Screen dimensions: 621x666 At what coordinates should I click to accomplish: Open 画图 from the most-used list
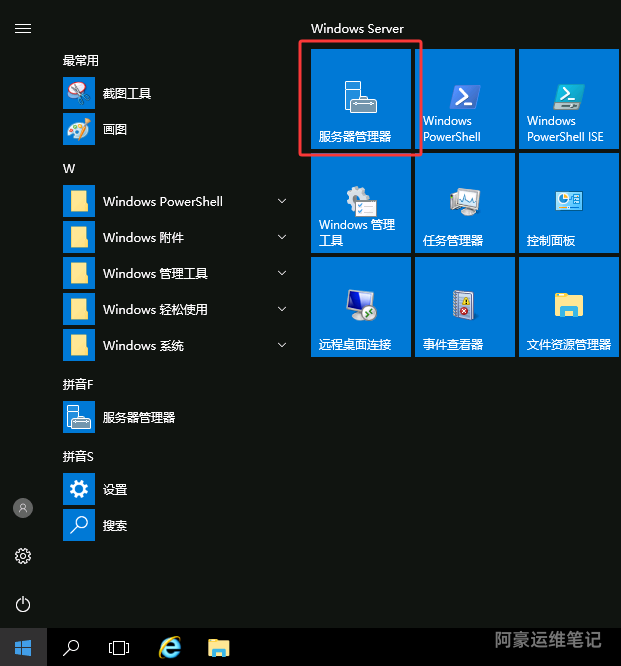[x=177, y=129]
